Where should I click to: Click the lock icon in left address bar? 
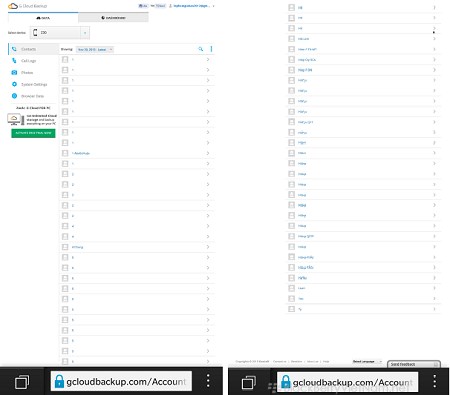tap(59, 381)
